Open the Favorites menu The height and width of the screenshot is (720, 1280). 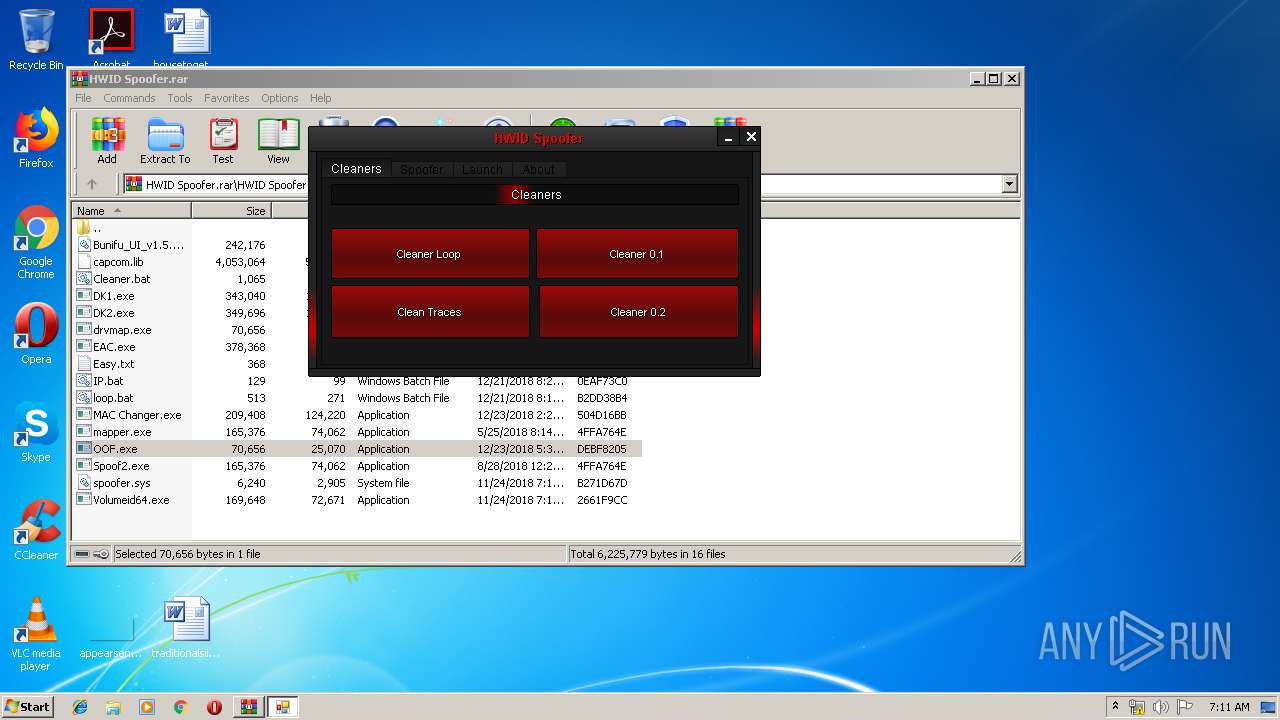coord(227,98)
